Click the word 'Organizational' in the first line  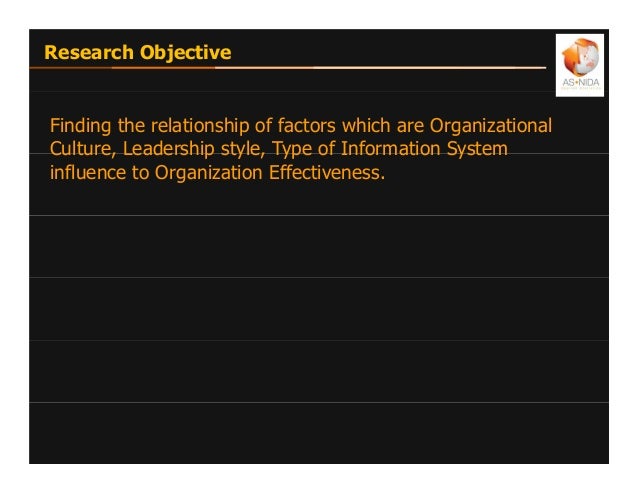point(492,127)
